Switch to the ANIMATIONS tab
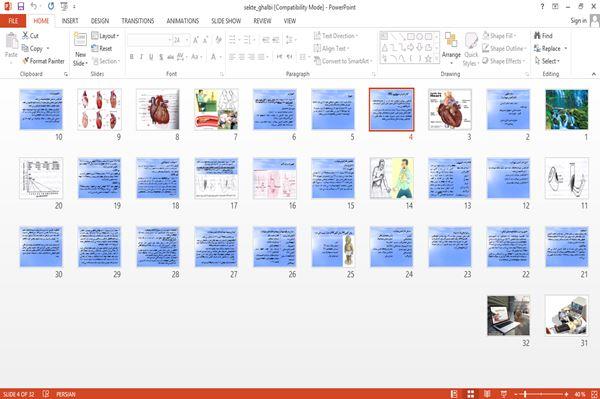The height and width of the screenshot is (399, 600). [183, 21]
